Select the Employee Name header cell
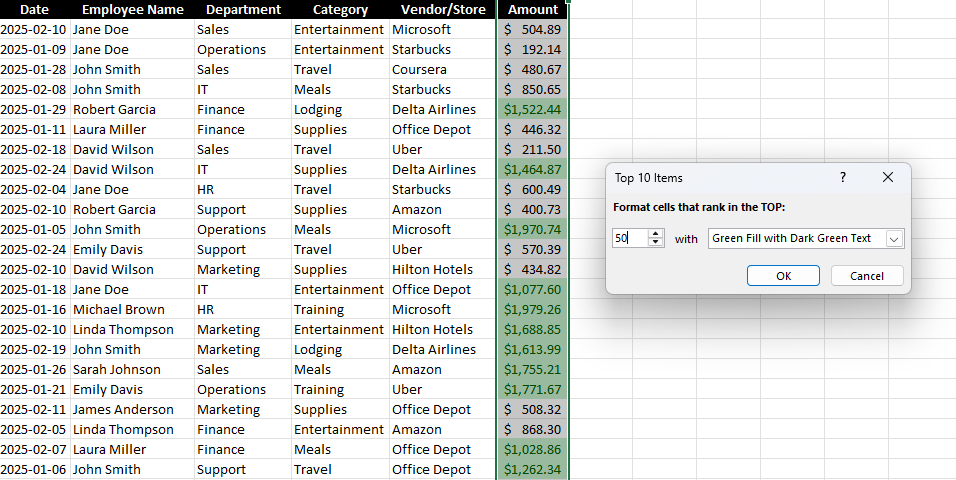This screenshot has height=480, width=956. (x=132, y=9)
